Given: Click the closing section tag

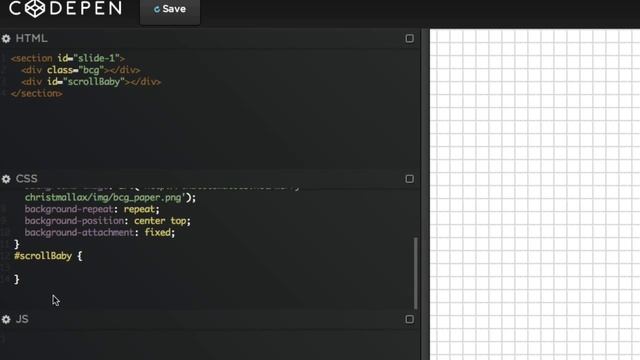Looking at the screenshot, I should click(37, 94).
